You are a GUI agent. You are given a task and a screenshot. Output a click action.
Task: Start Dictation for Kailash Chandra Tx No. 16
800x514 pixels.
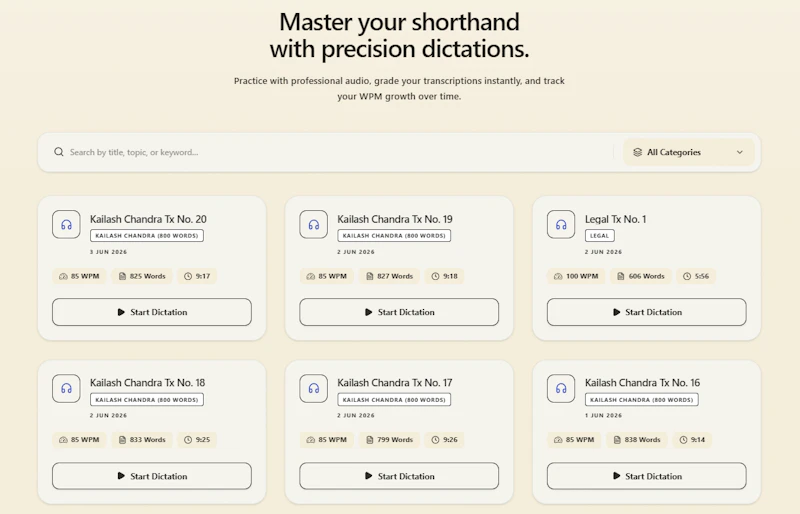pos(646,476)
